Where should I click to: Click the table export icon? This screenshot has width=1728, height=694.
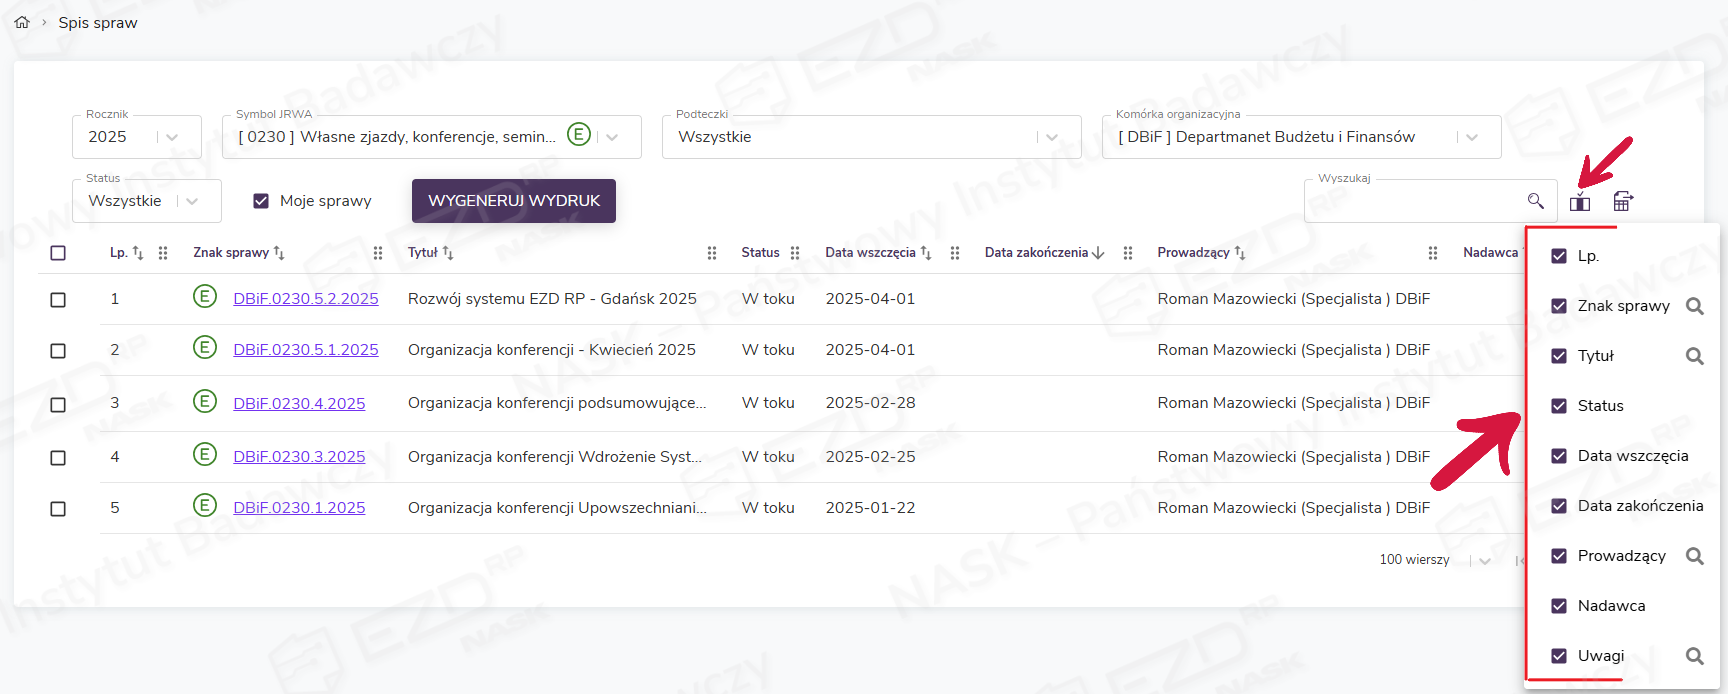click(x=1623, y=202)
